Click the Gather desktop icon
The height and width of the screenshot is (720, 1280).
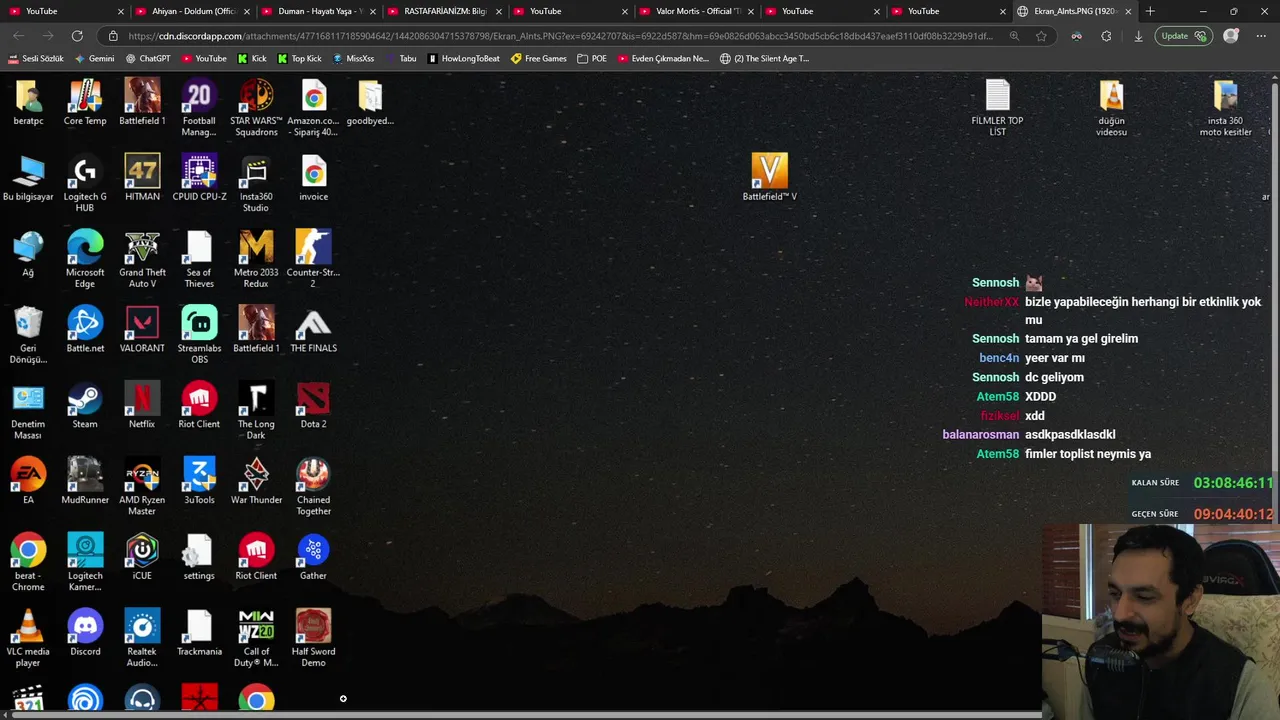pyautogui.click(x=313, y=558)
